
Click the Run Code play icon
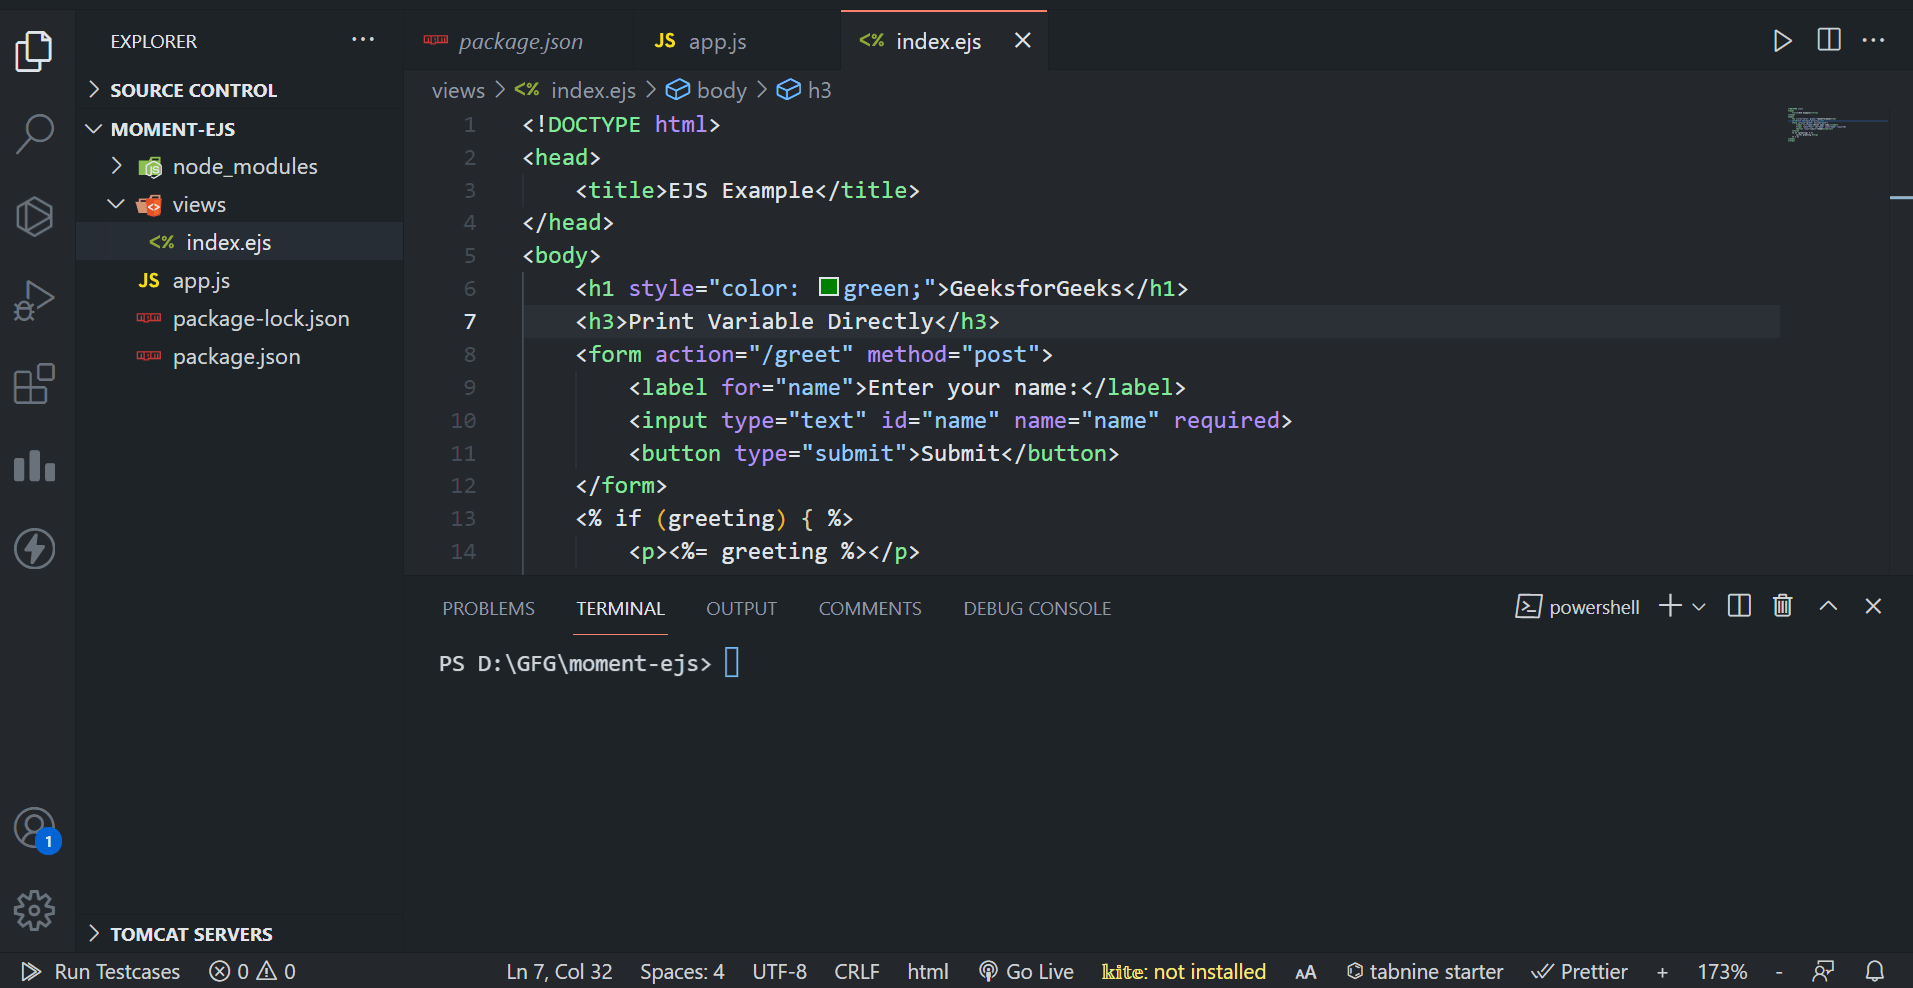[1782, 41]
